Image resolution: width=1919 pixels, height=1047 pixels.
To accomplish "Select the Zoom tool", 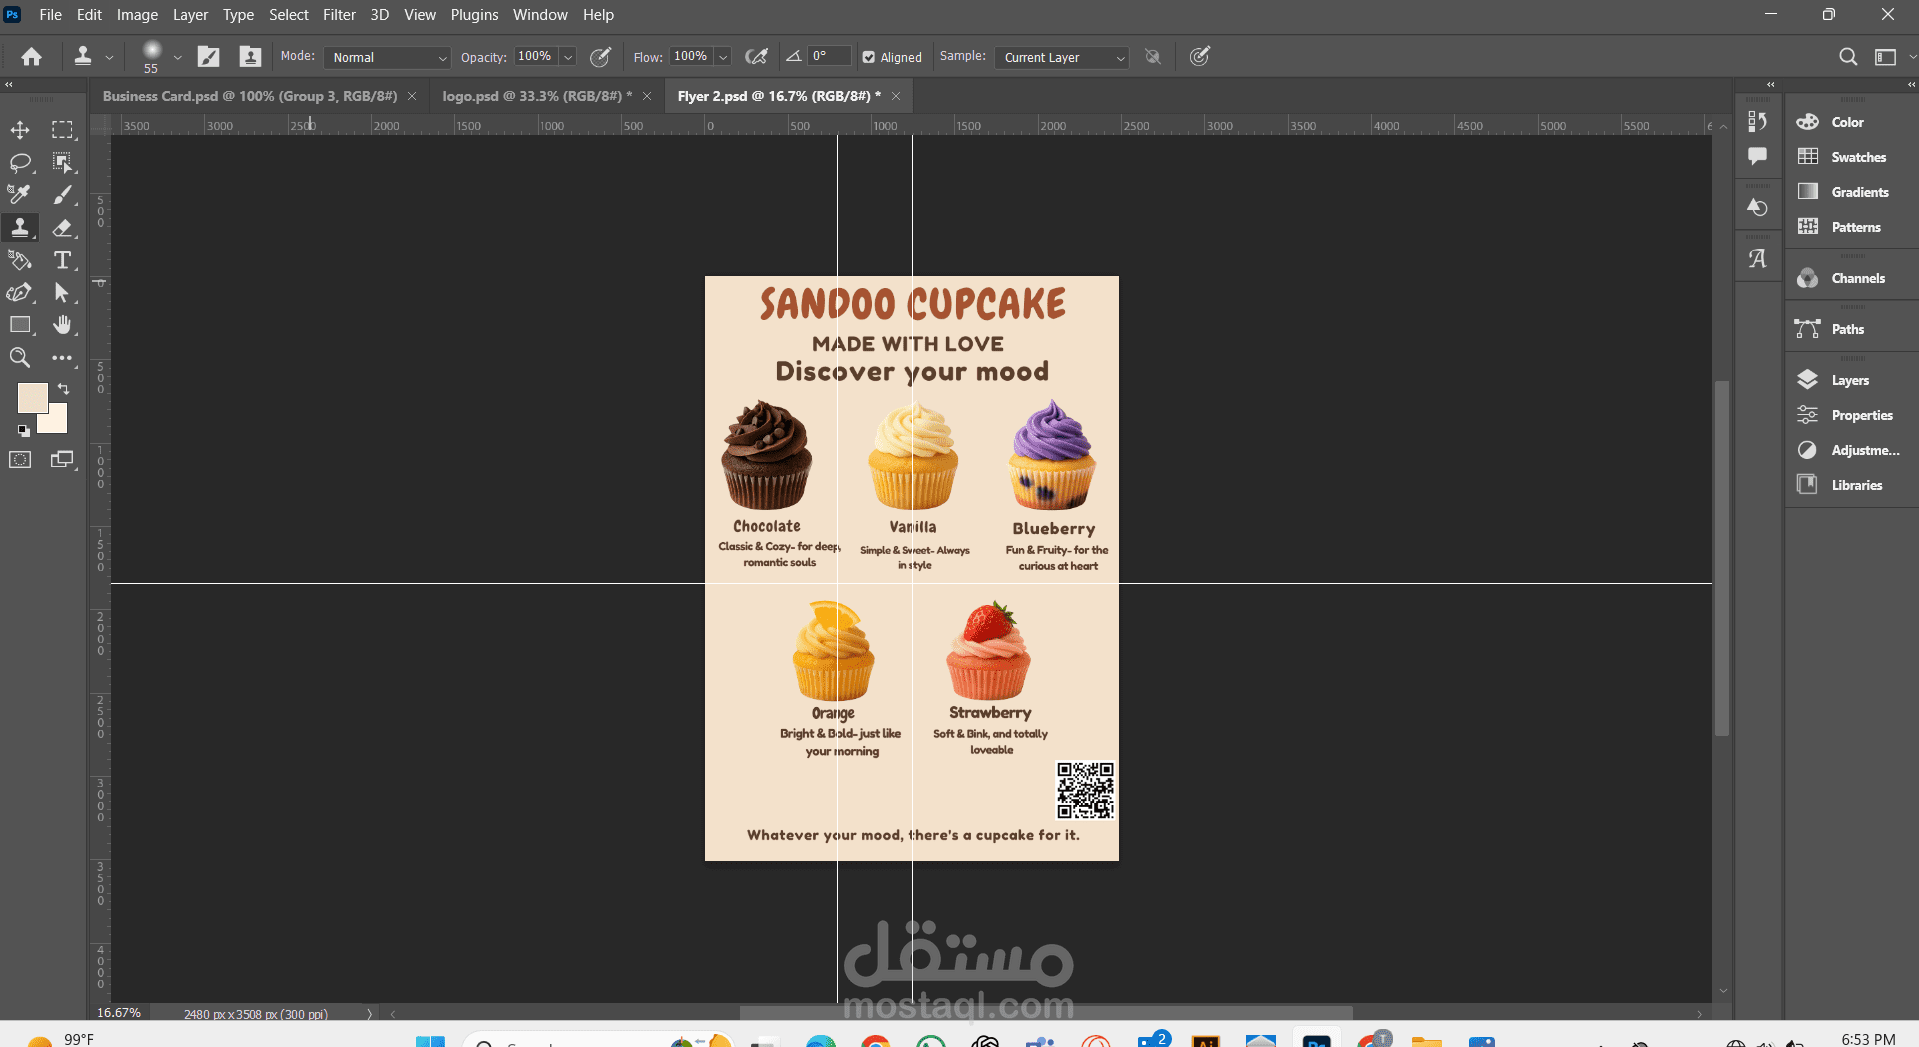I will pyautogui.click(x=20, y=358).
